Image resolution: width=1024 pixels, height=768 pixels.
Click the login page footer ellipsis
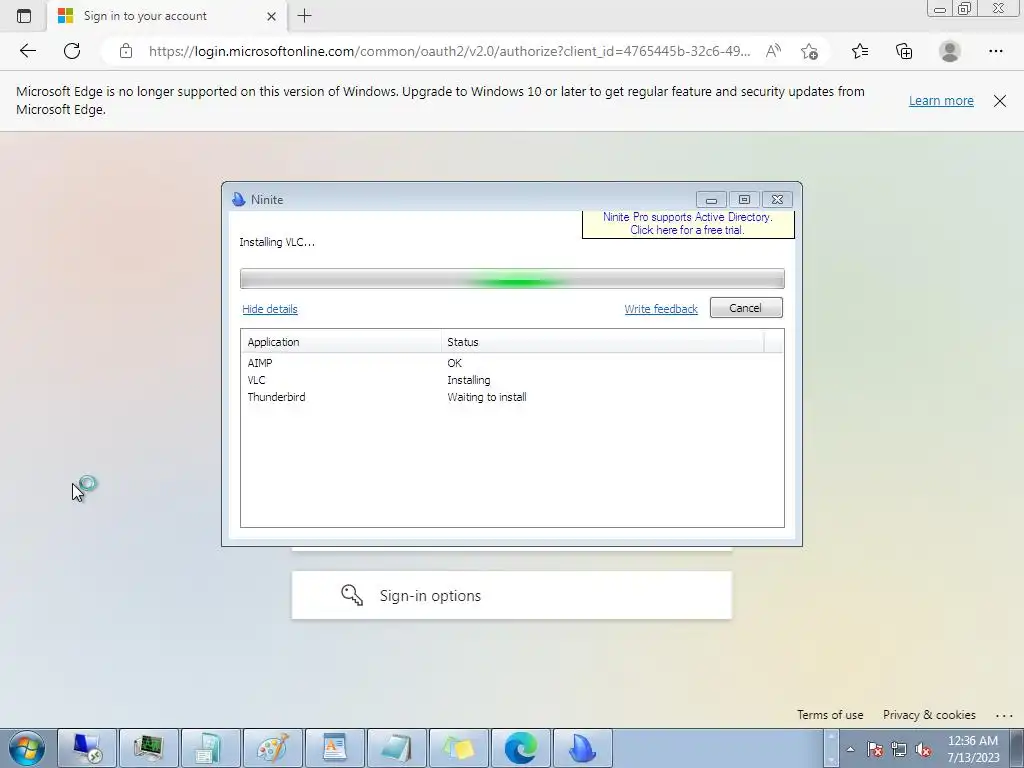[1004, 715]
